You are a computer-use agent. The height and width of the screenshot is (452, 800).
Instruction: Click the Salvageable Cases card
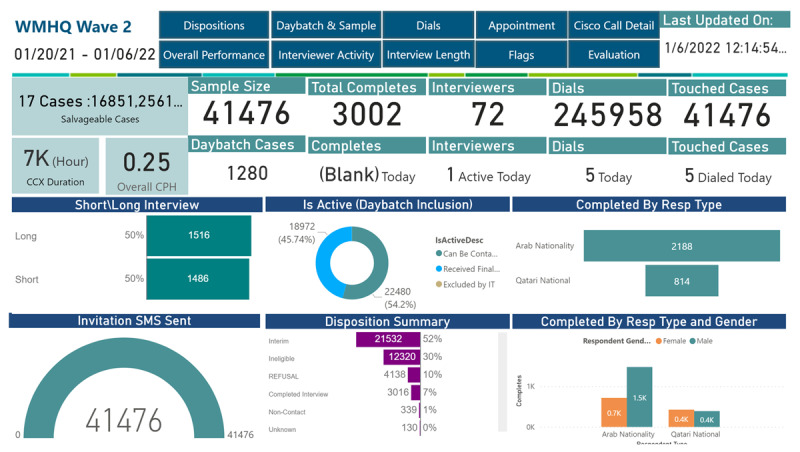coord(99,109)
